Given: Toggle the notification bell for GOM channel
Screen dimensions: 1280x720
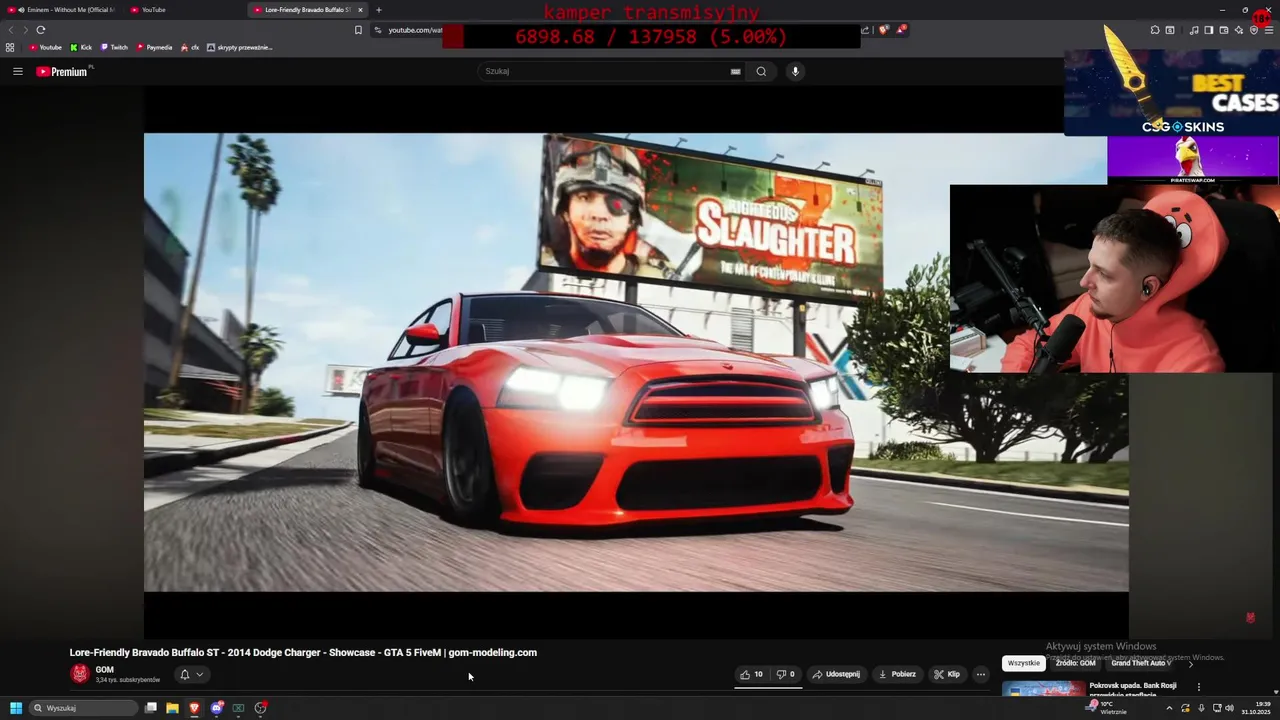Looking at the screenshot, I should tap(184, 674).
